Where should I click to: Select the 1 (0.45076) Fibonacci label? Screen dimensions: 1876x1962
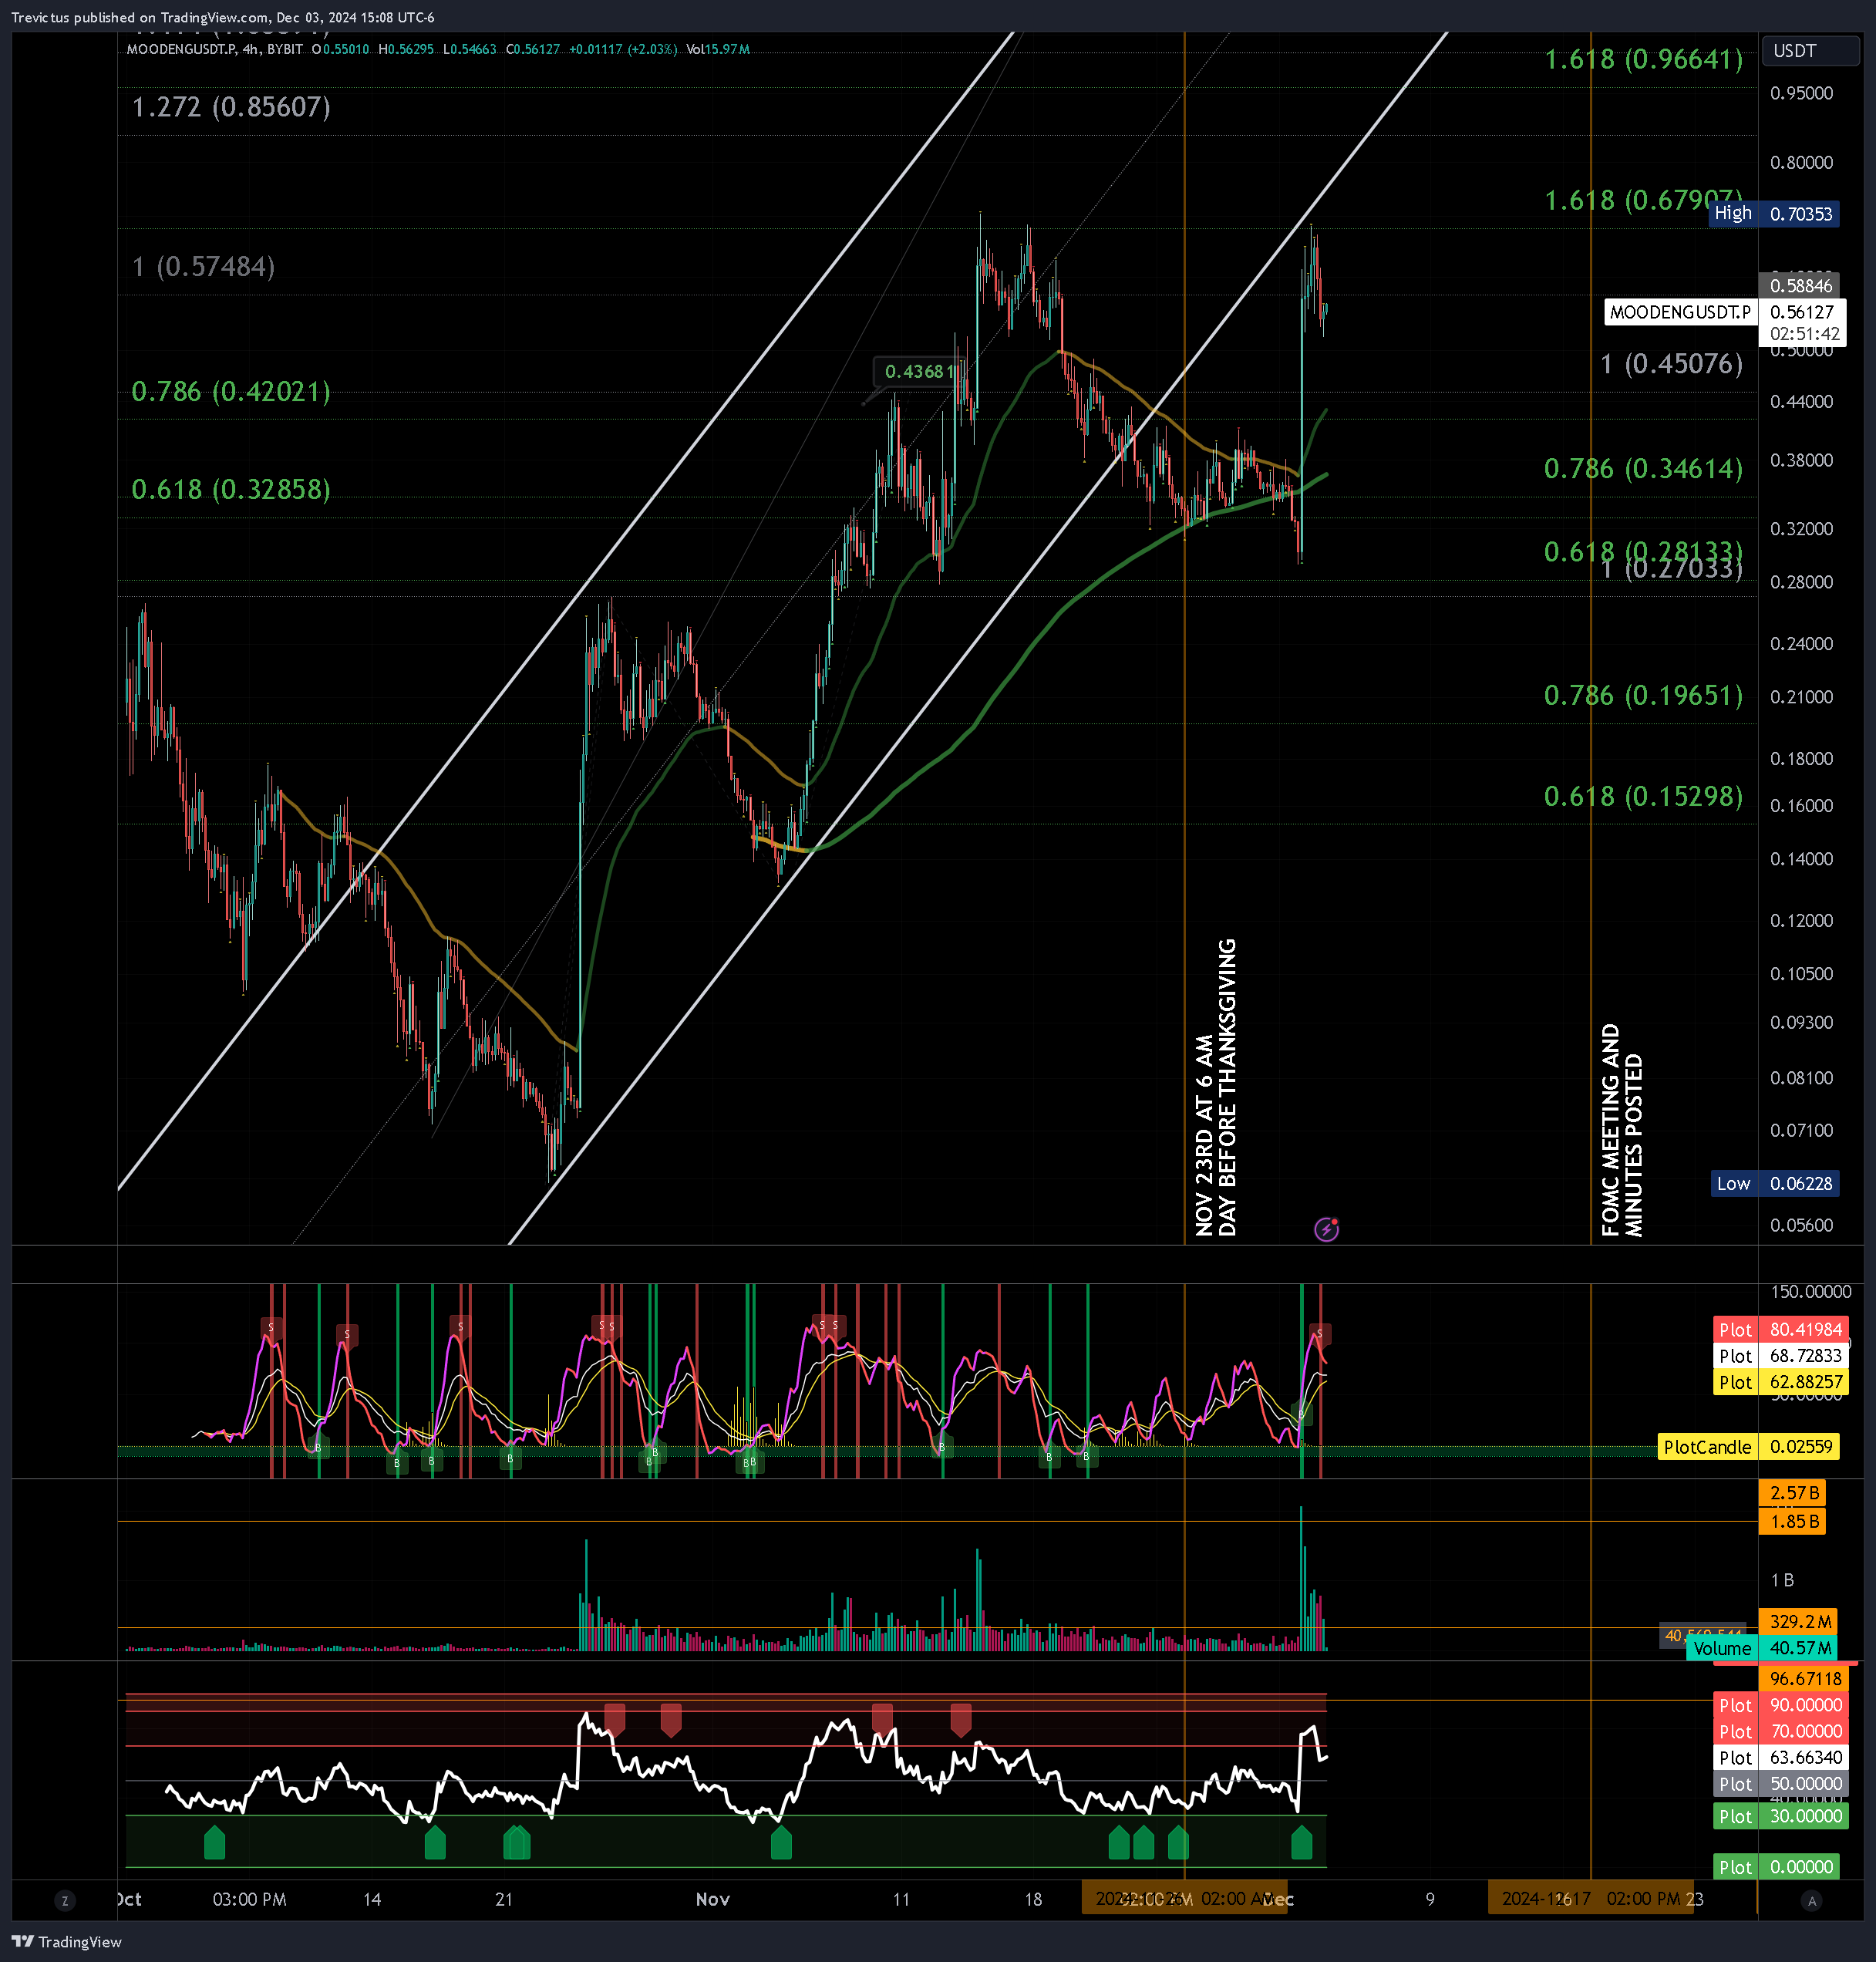(1671, 363)
